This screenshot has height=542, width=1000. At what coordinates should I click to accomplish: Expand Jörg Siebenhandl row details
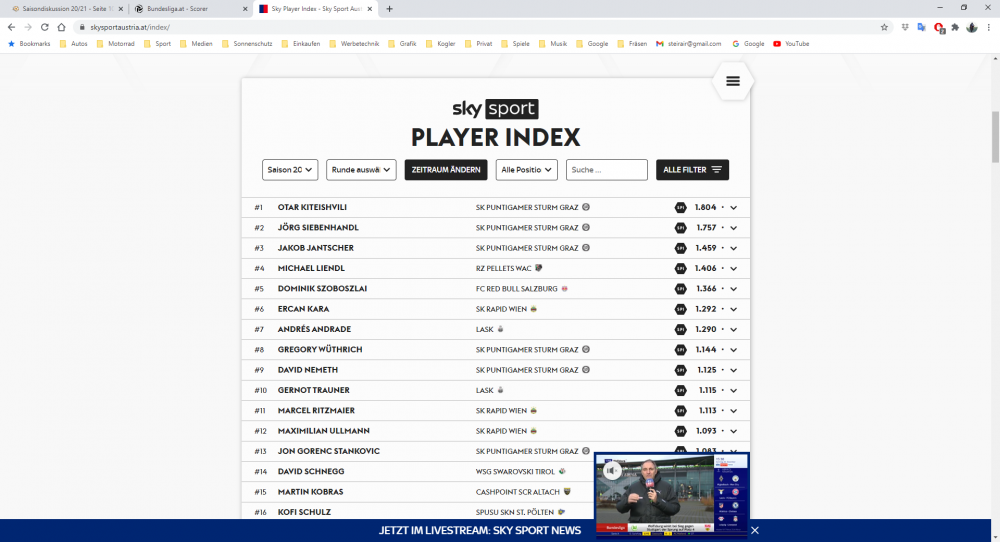[734, 228]
